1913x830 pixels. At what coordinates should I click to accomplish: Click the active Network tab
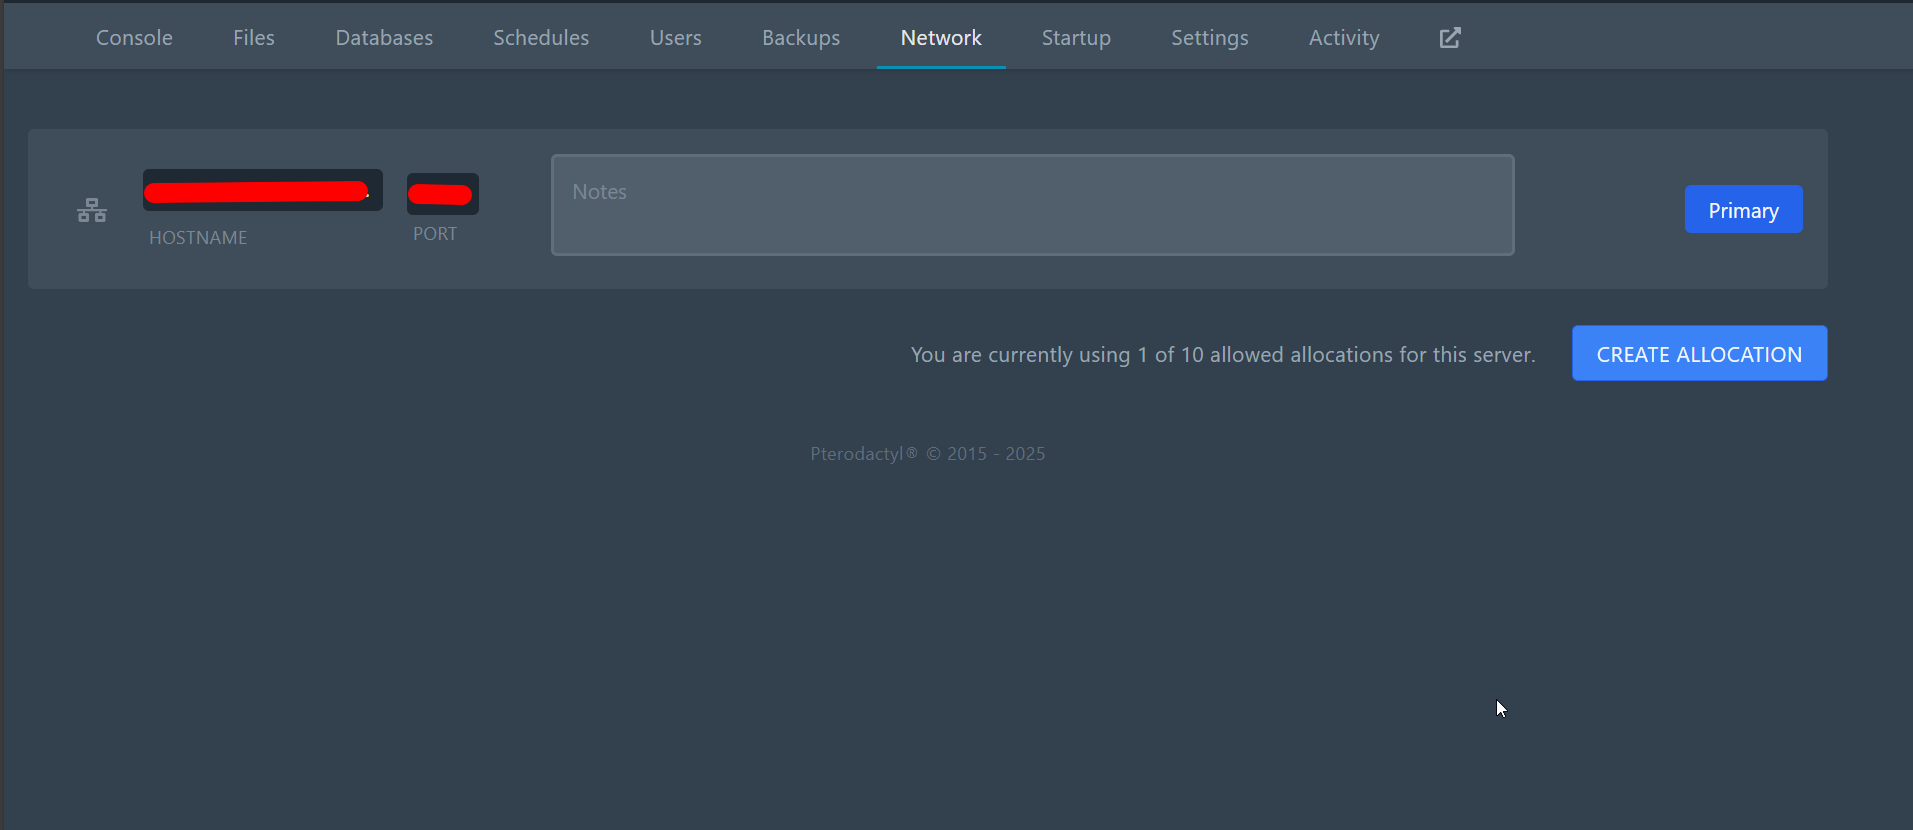point(940,38)
